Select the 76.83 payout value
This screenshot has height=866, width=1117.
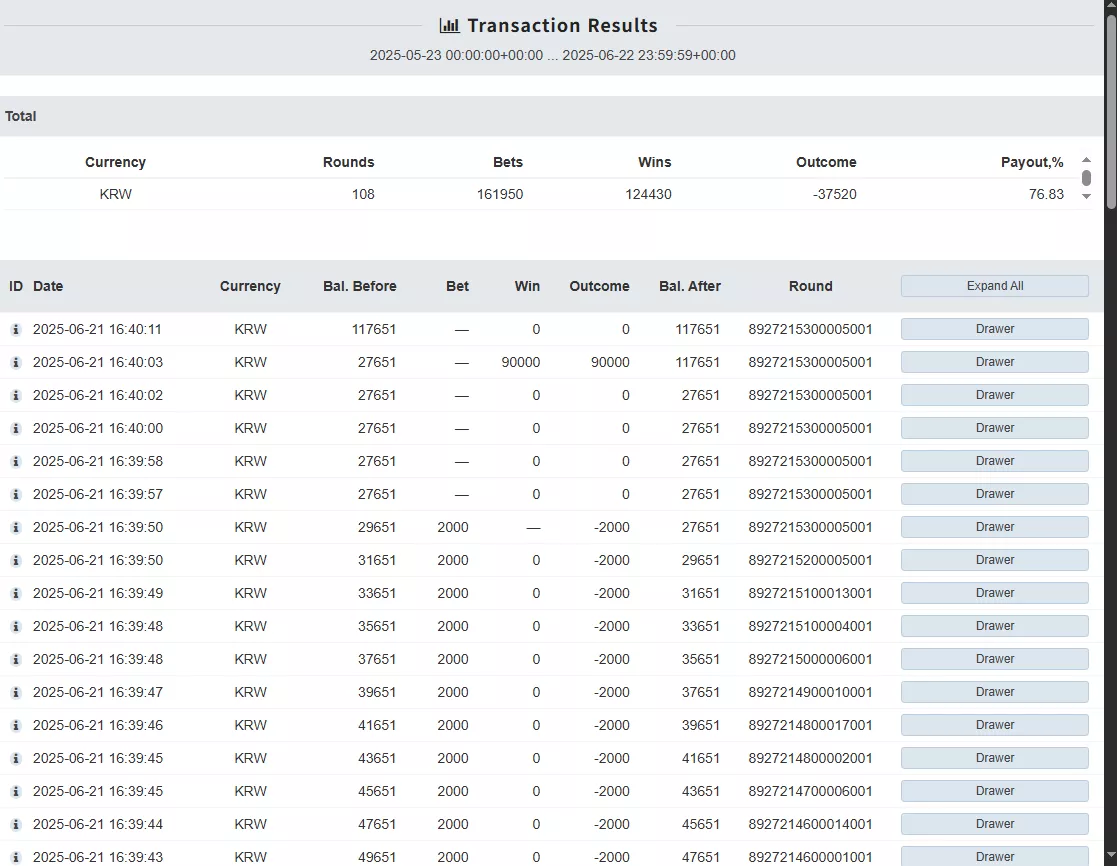(1046, 194)
